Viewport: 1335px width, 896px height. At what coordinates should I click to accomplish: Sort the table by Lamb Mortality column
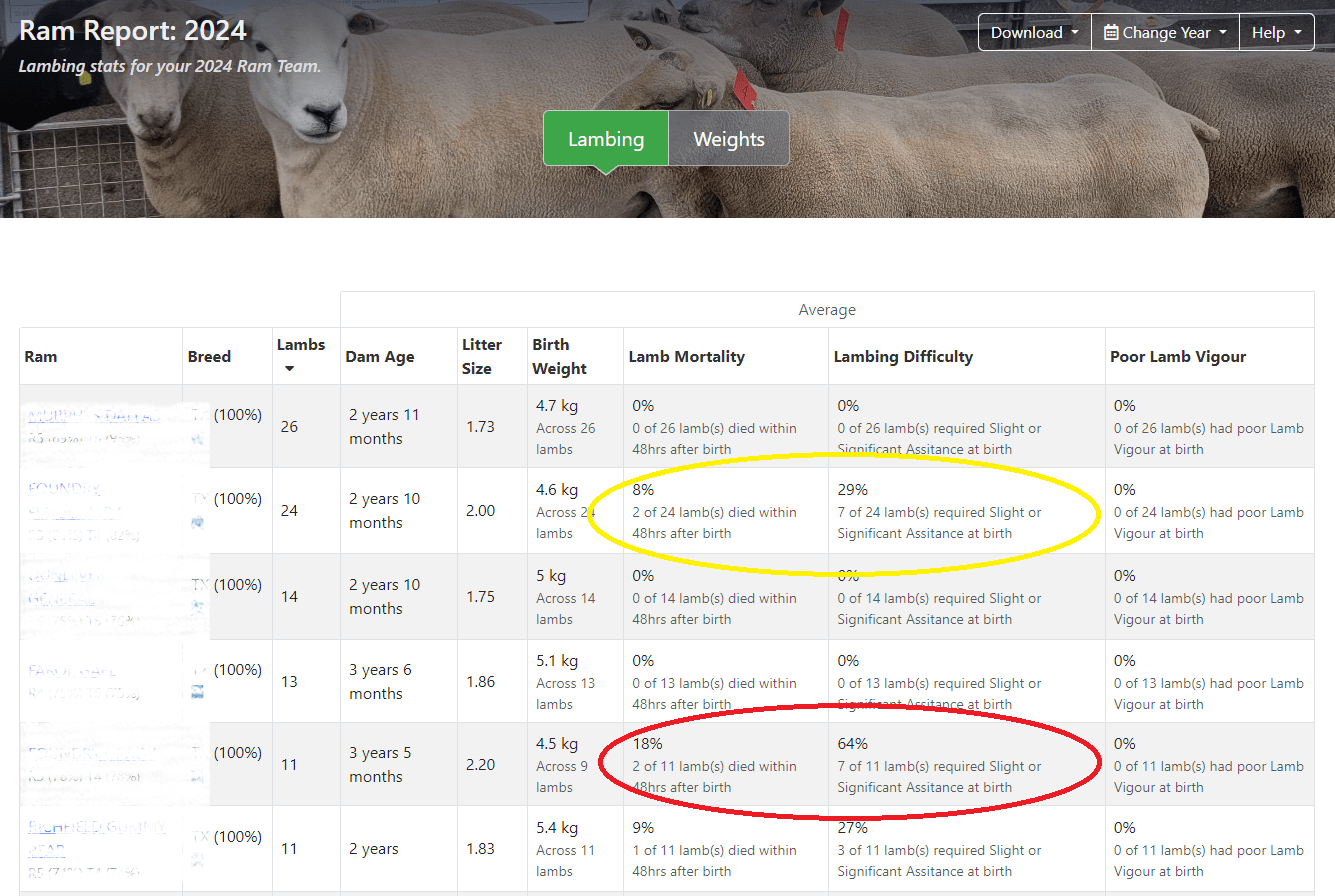[686, 356]
